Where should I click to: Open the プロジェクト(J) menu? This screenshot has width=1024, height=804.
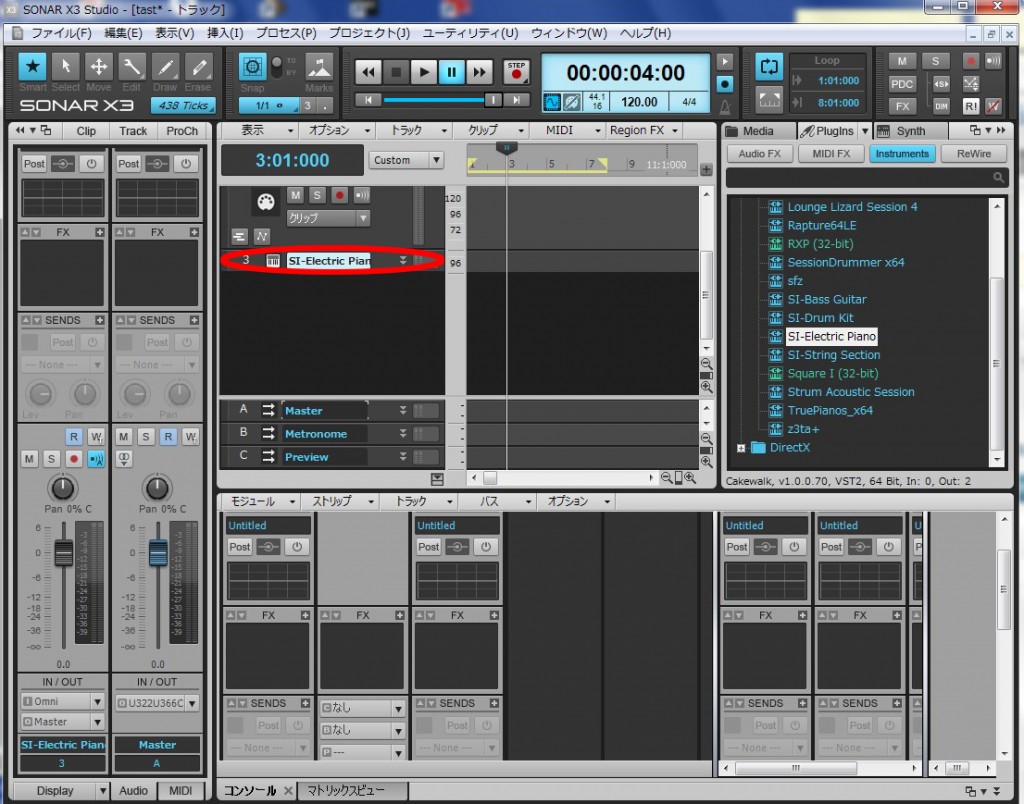tap(369, 33)
